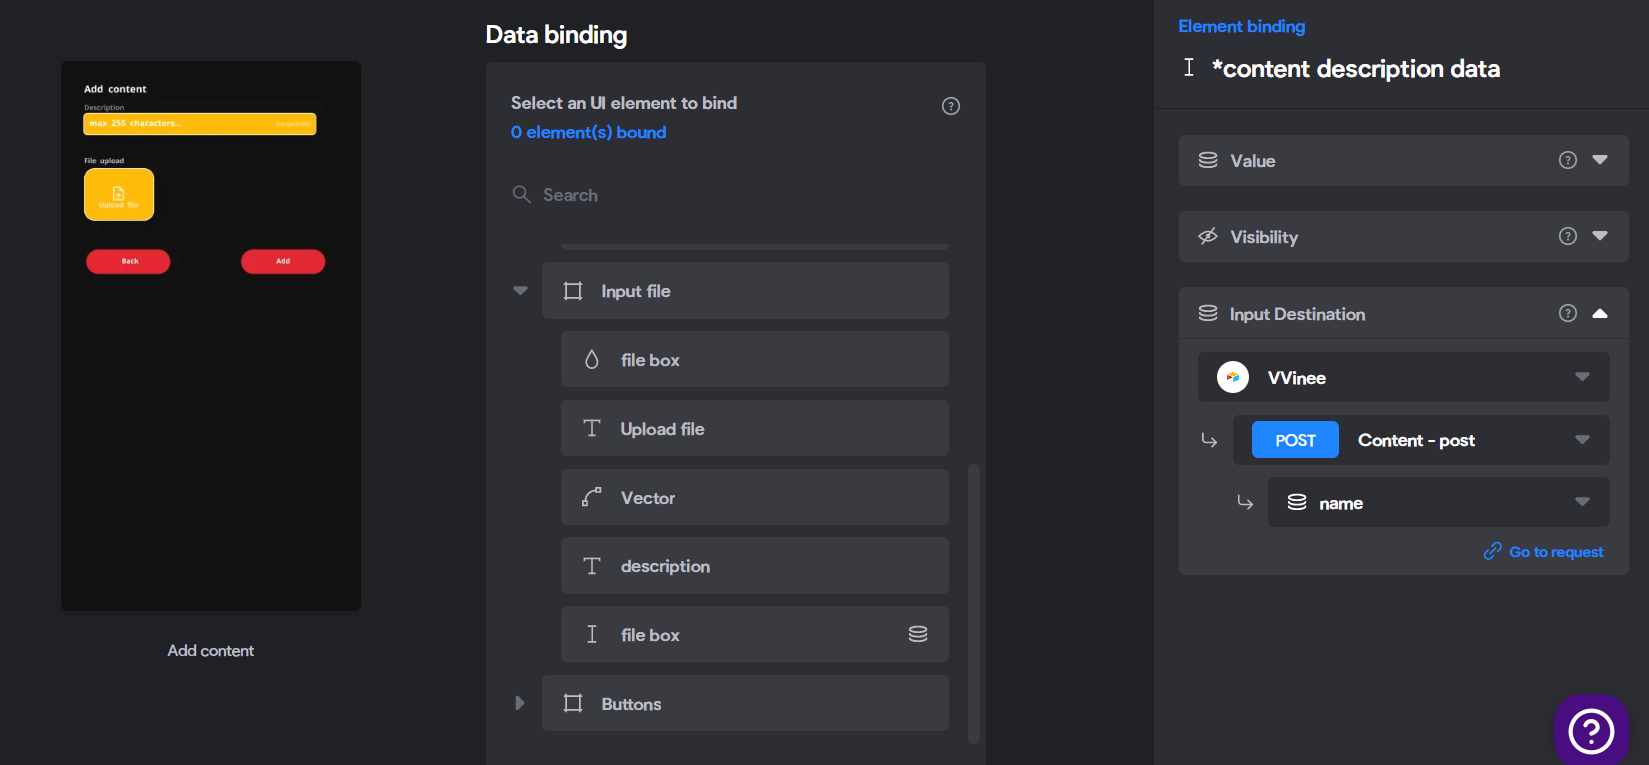Image resolution: width=1649 pixels, height=765 pixels.
Task: Select the description text element
Action: [755, 566]
